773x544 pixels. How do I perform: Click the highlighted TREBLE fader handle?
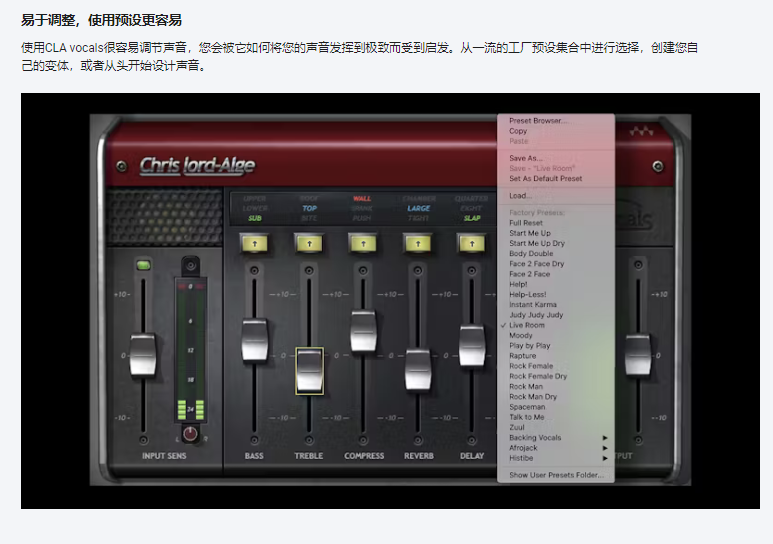coord(309,370)
